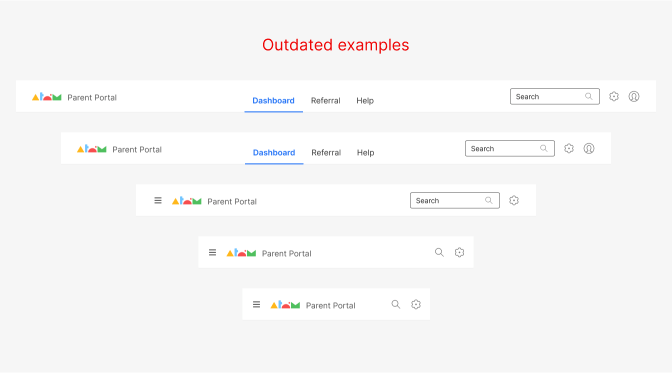Click settings gear in third navbar
The image size is (672, 373).
click(514, 200)
